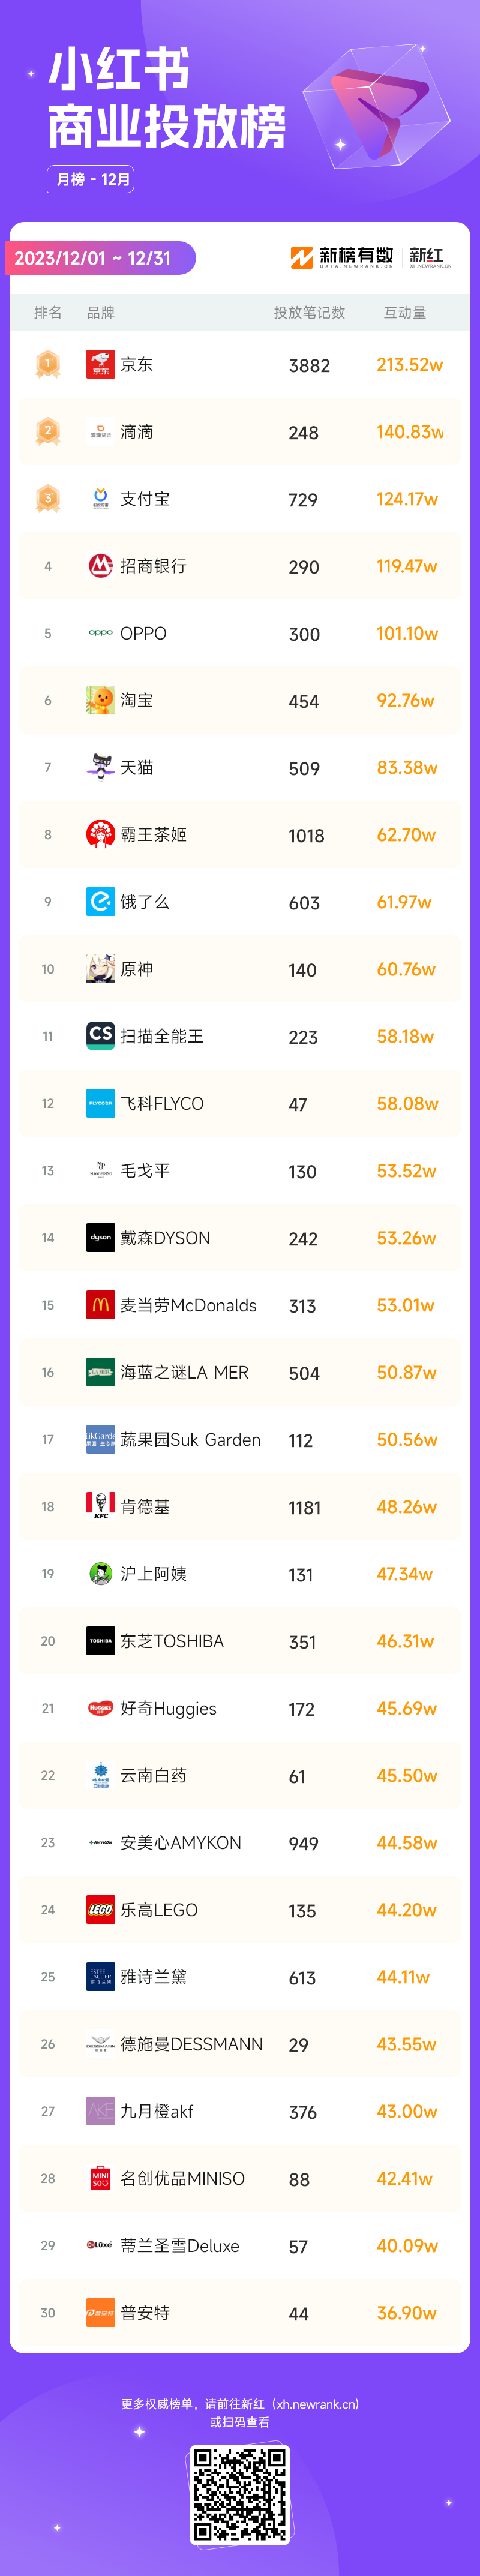
Task: Click the gold rank 1 medal badge
Action: pyautogui.click(x=48, y=364)
